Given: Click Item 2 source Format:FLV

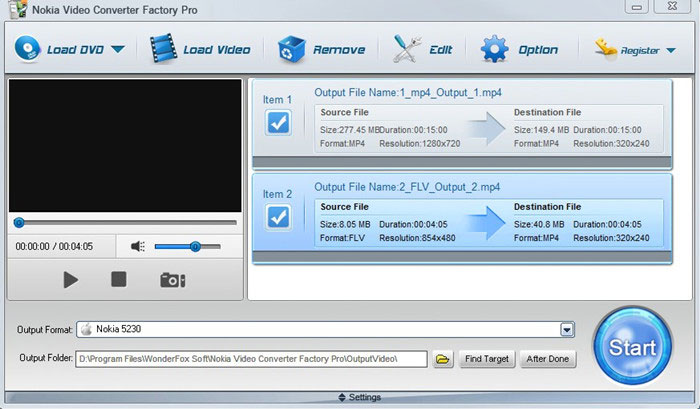Looking at the screenshot, I should coord(342,238).
